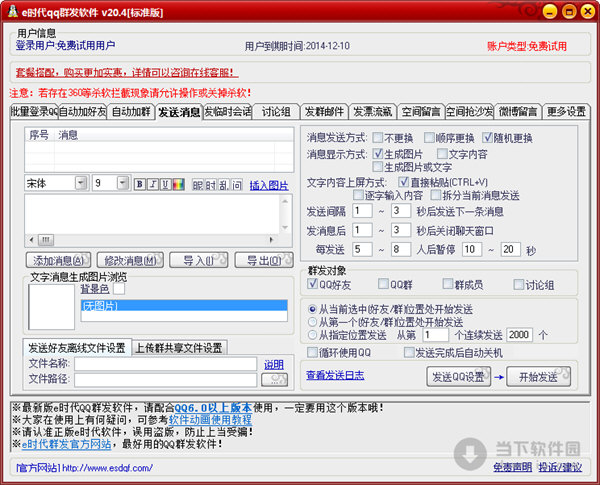Open 查看发送日志 link
This screenshot has width=600, height=485.
click(335, 376)
